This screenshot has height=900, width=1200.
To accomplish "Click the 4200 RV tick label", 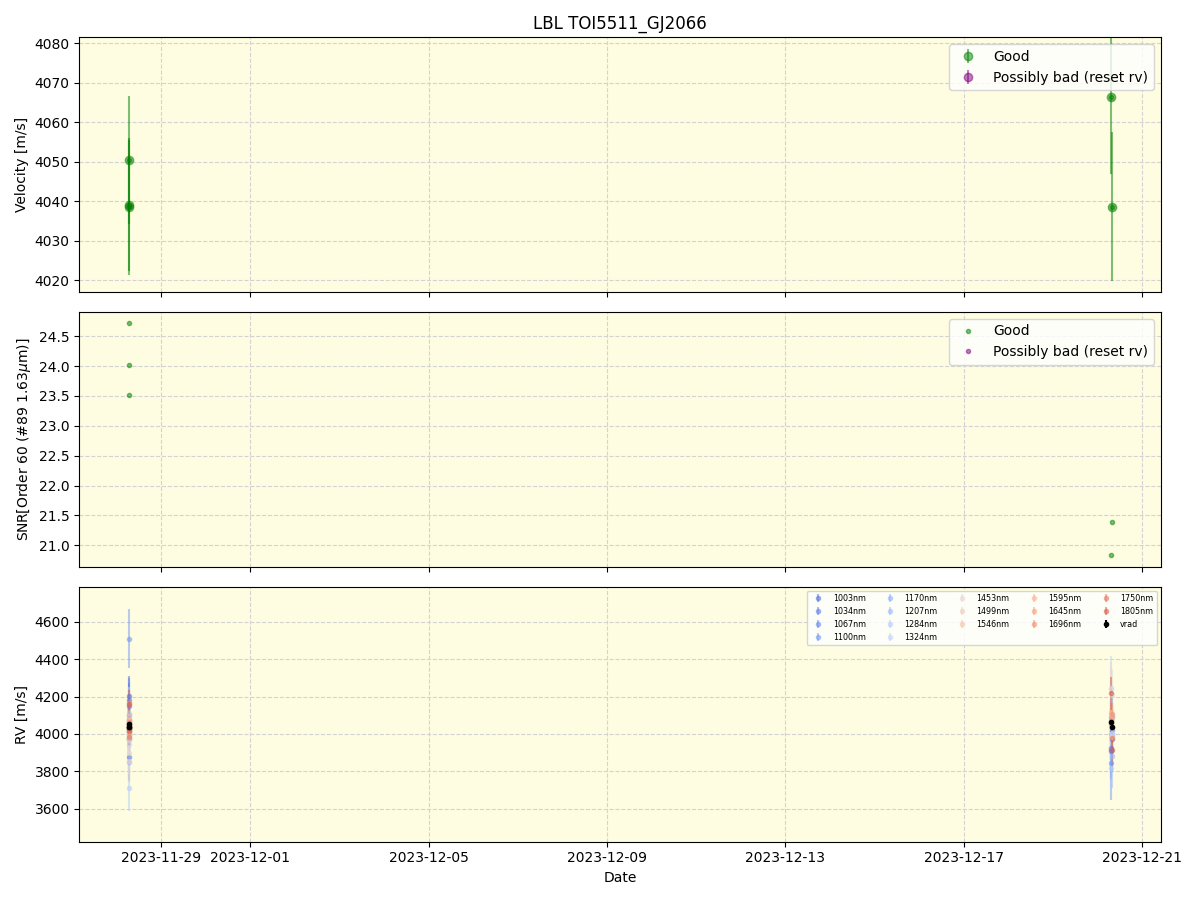I will pyautogui.click(x=53, y=697).
